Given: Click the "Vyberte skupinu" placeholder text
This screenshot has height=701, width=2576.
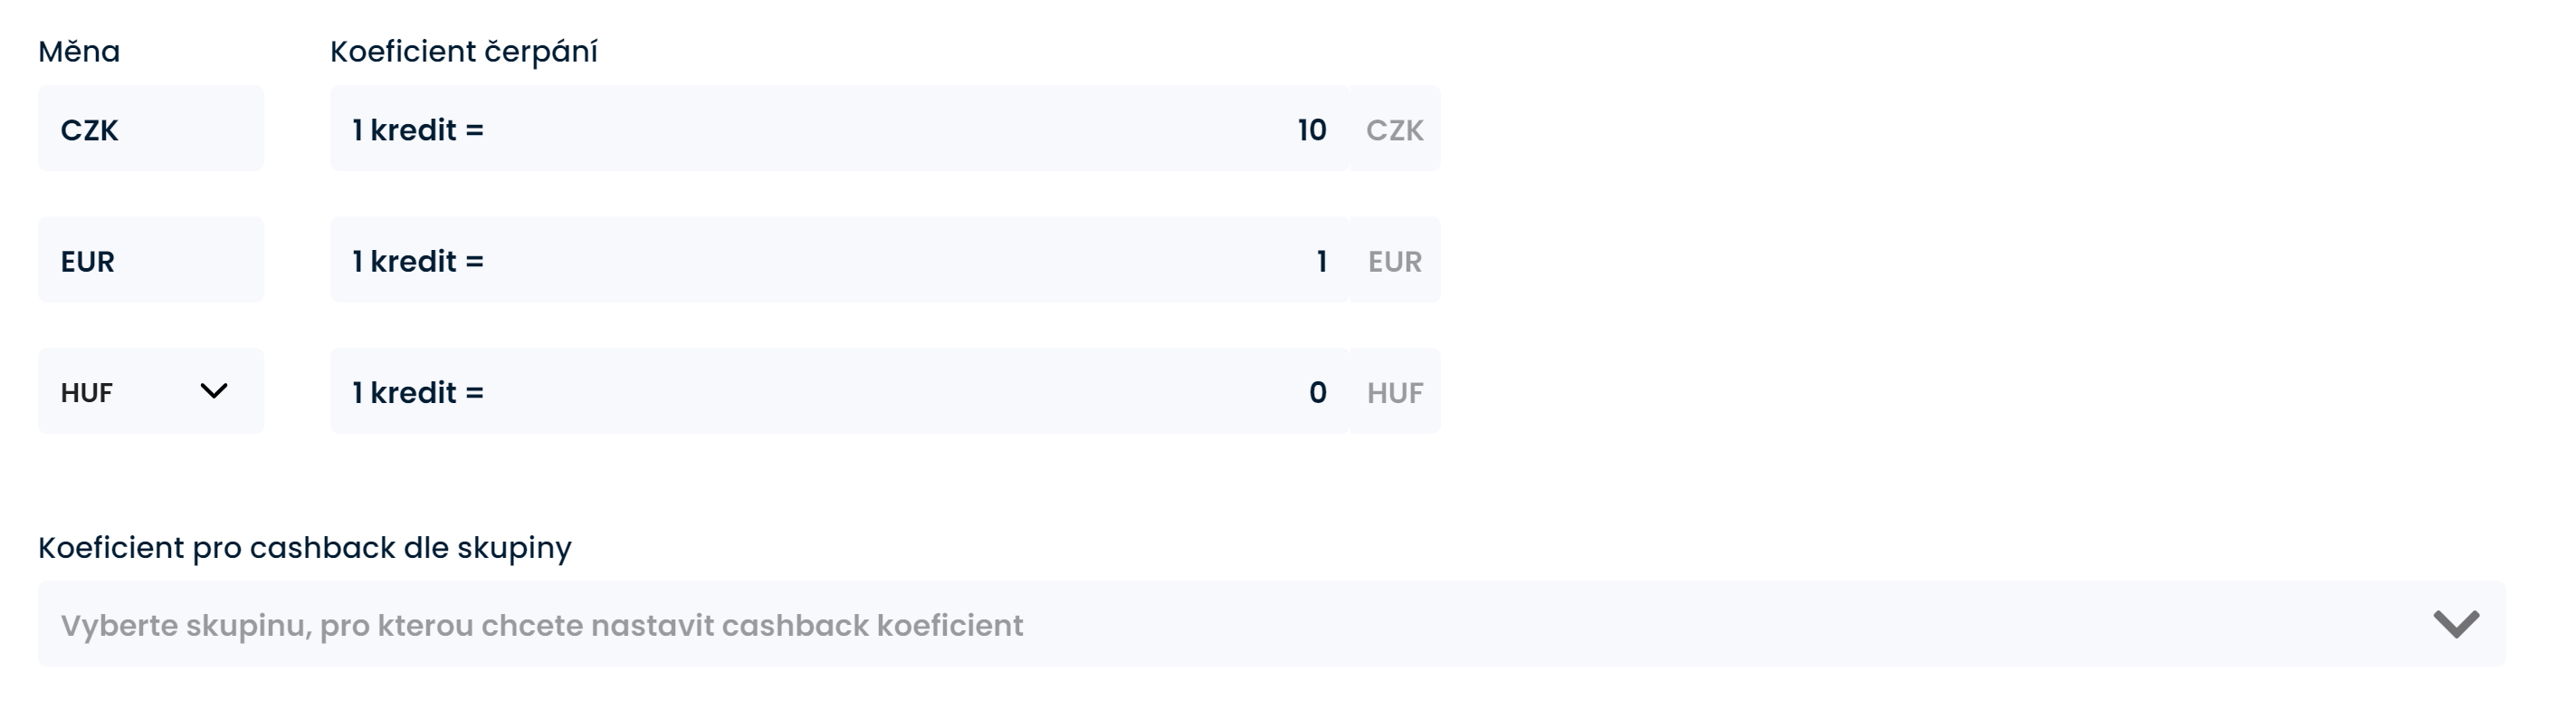Looking at the screenshot, I should [x=541, y=625].
